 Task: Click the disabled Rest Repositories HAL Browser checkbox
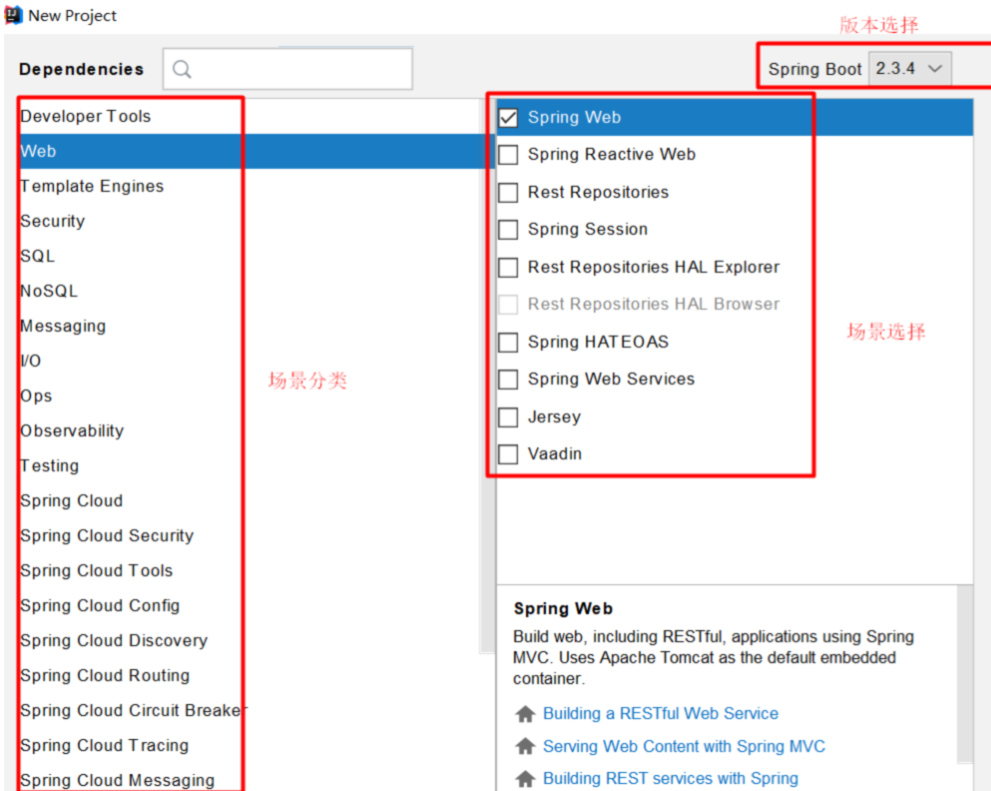(x=508, y=305)
